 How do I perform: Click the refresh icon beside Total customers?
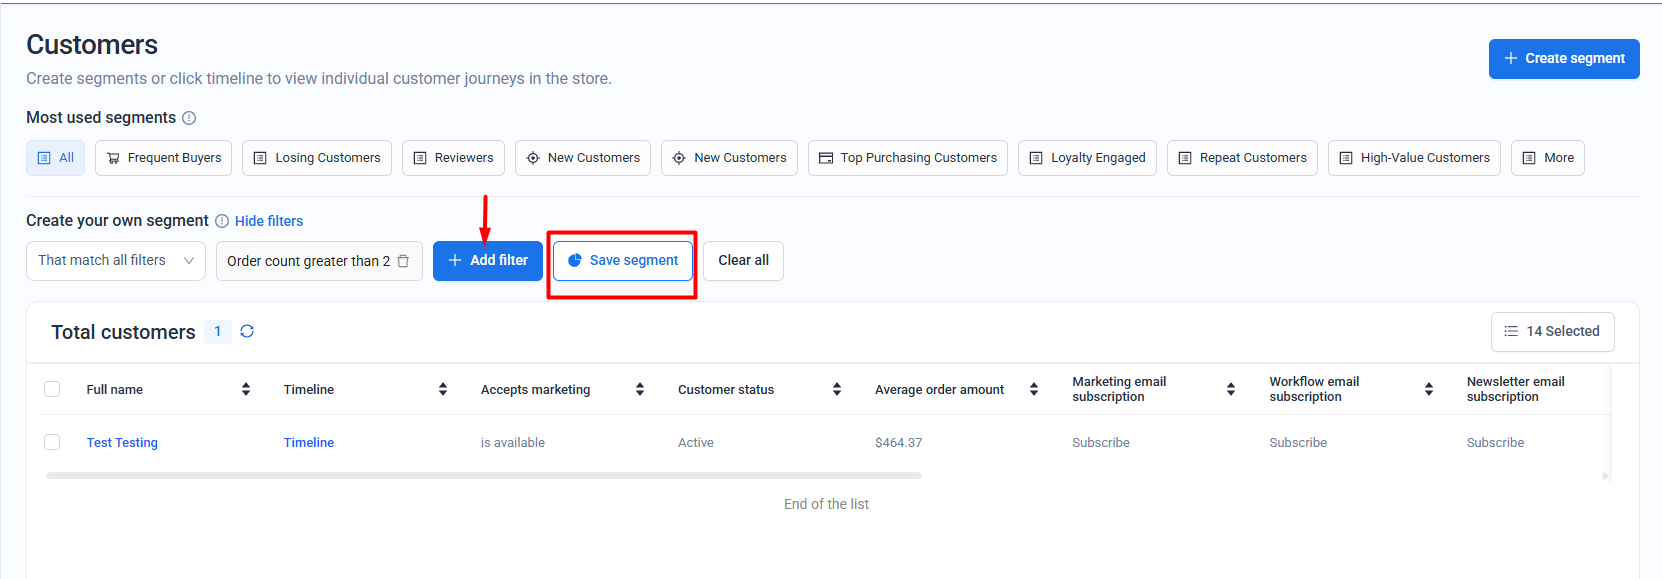pos(247,331)
